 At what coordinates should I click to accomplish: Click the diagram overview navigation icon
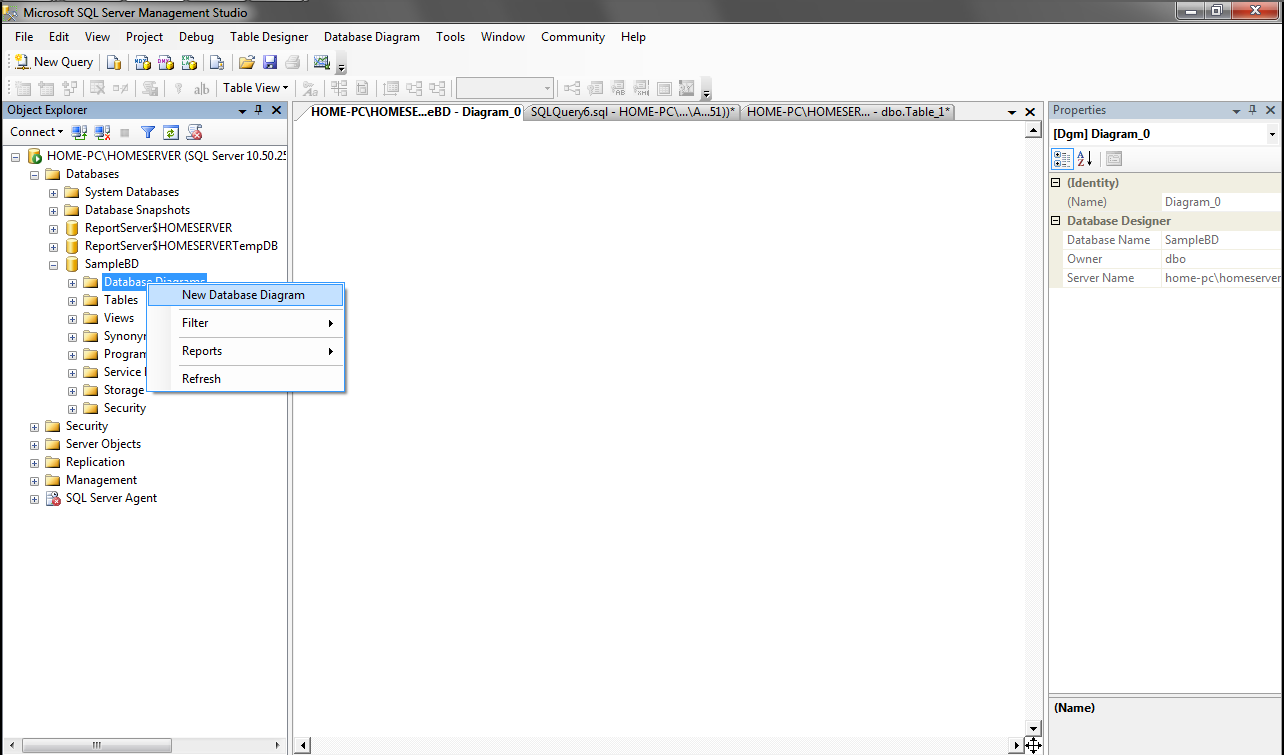[x=1034, y=745]
